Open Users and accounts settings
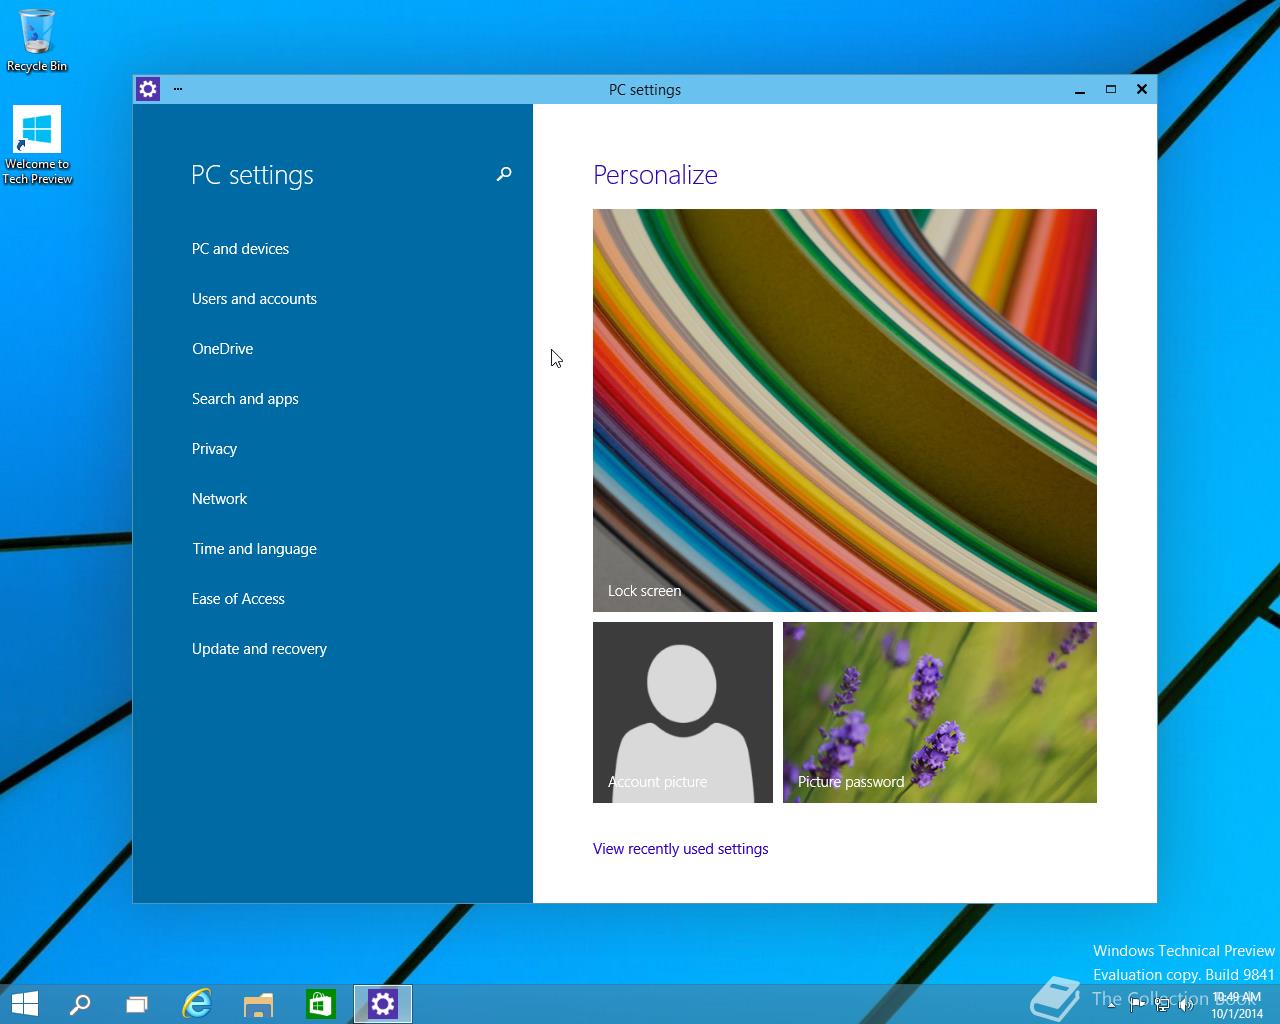The height and width of the screenshot is (1024, 1280). [254, 299]
